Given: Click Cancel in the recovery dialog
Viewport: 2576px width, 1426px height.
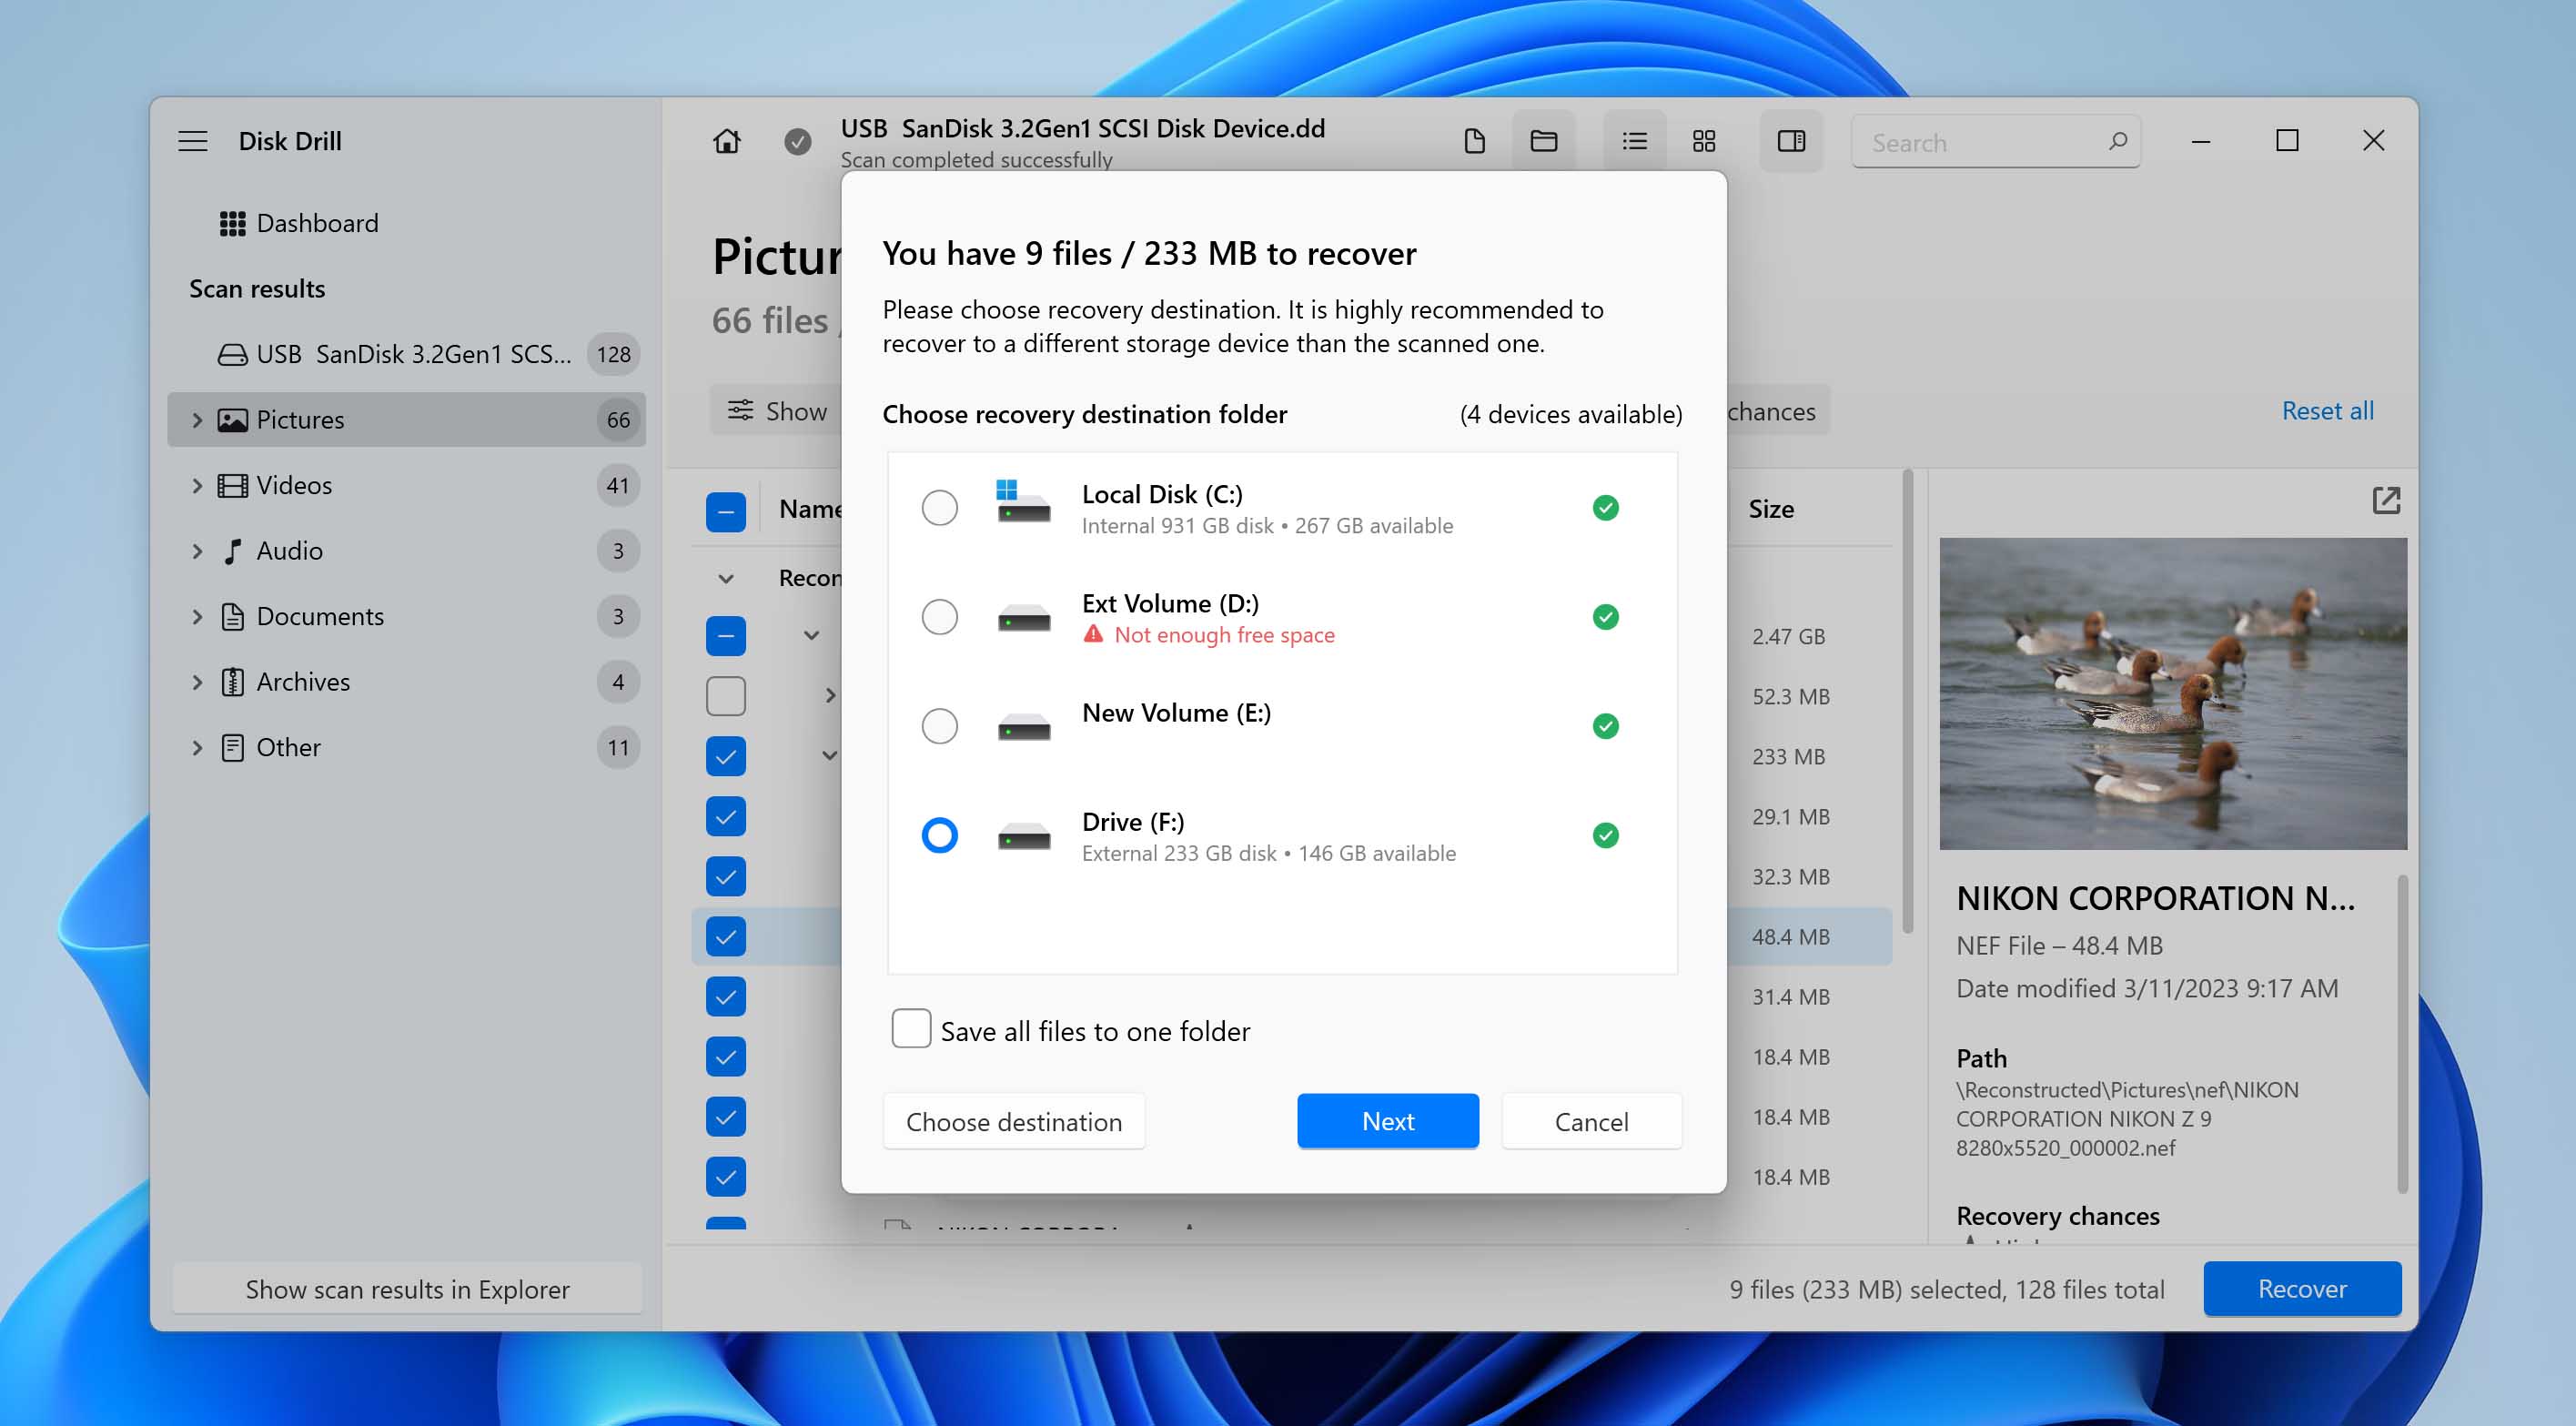Looking at the screenshot, I should (1591, 1121).
